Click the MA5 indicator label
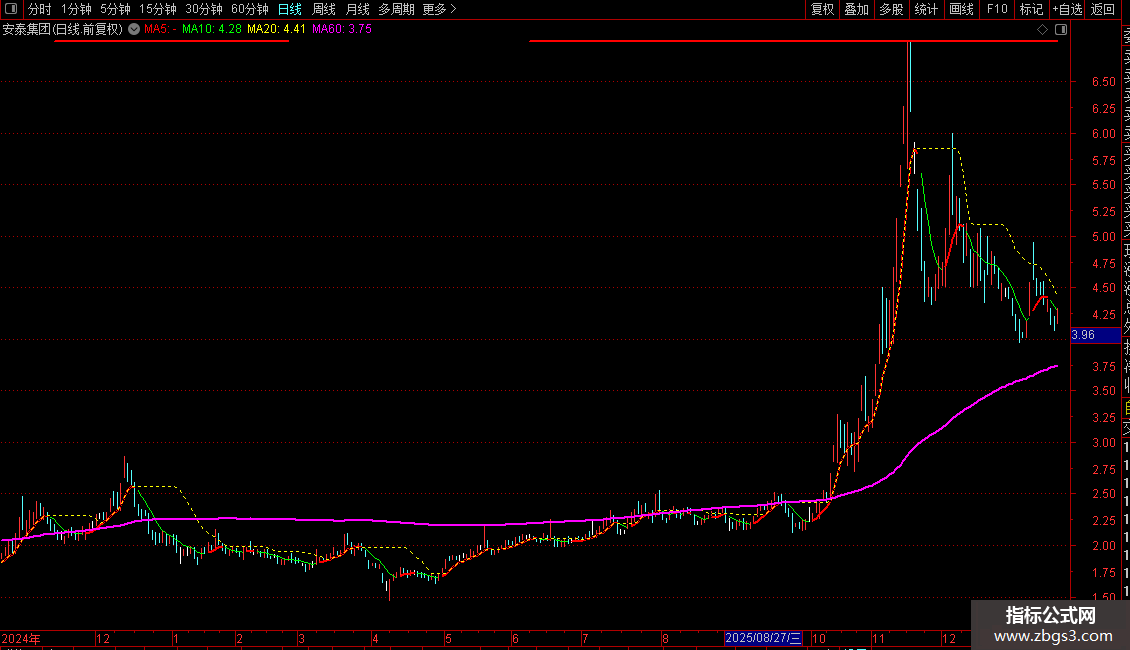This screenshot has width=1130, height=650. point(160,30)
